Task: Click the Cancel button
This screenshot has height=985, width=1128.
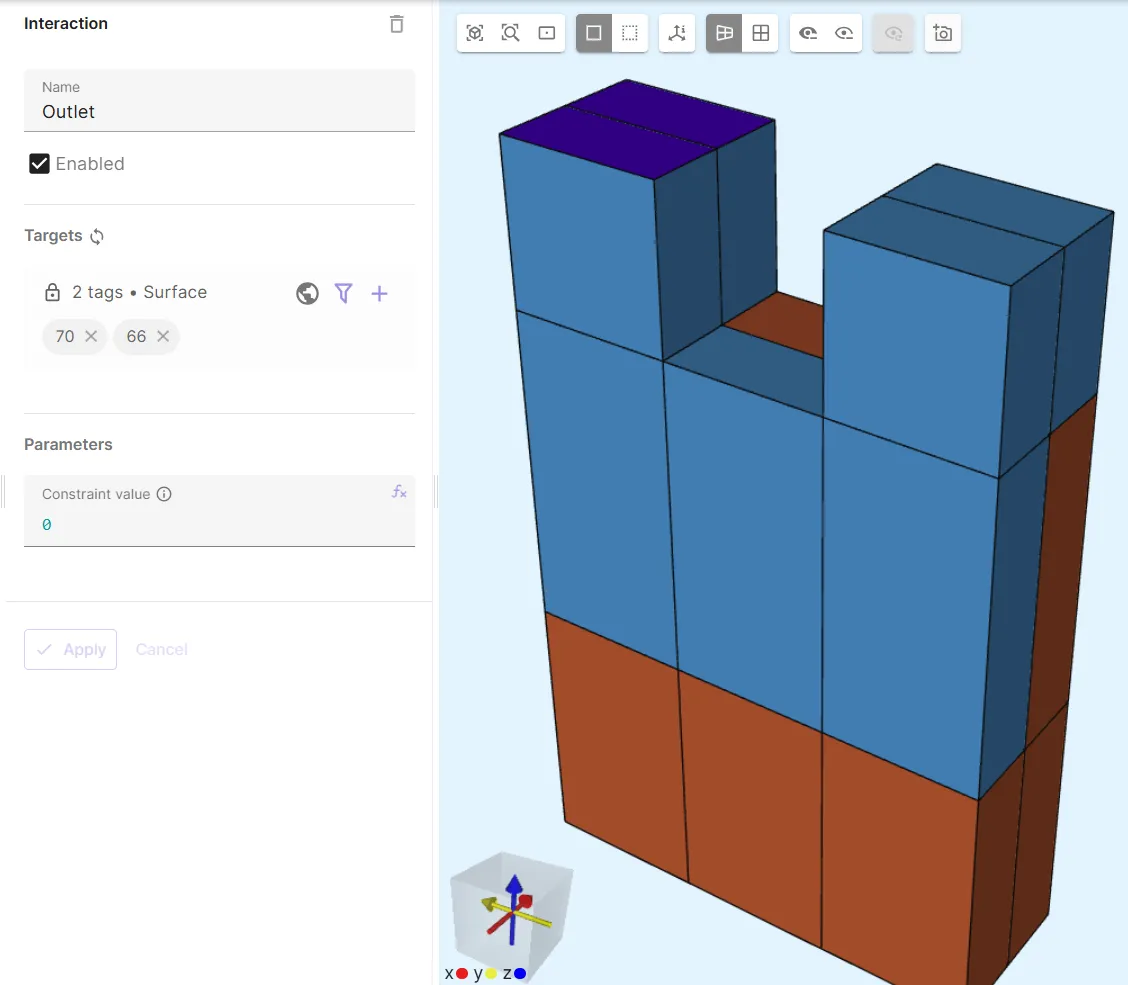Action: (161, 649)
